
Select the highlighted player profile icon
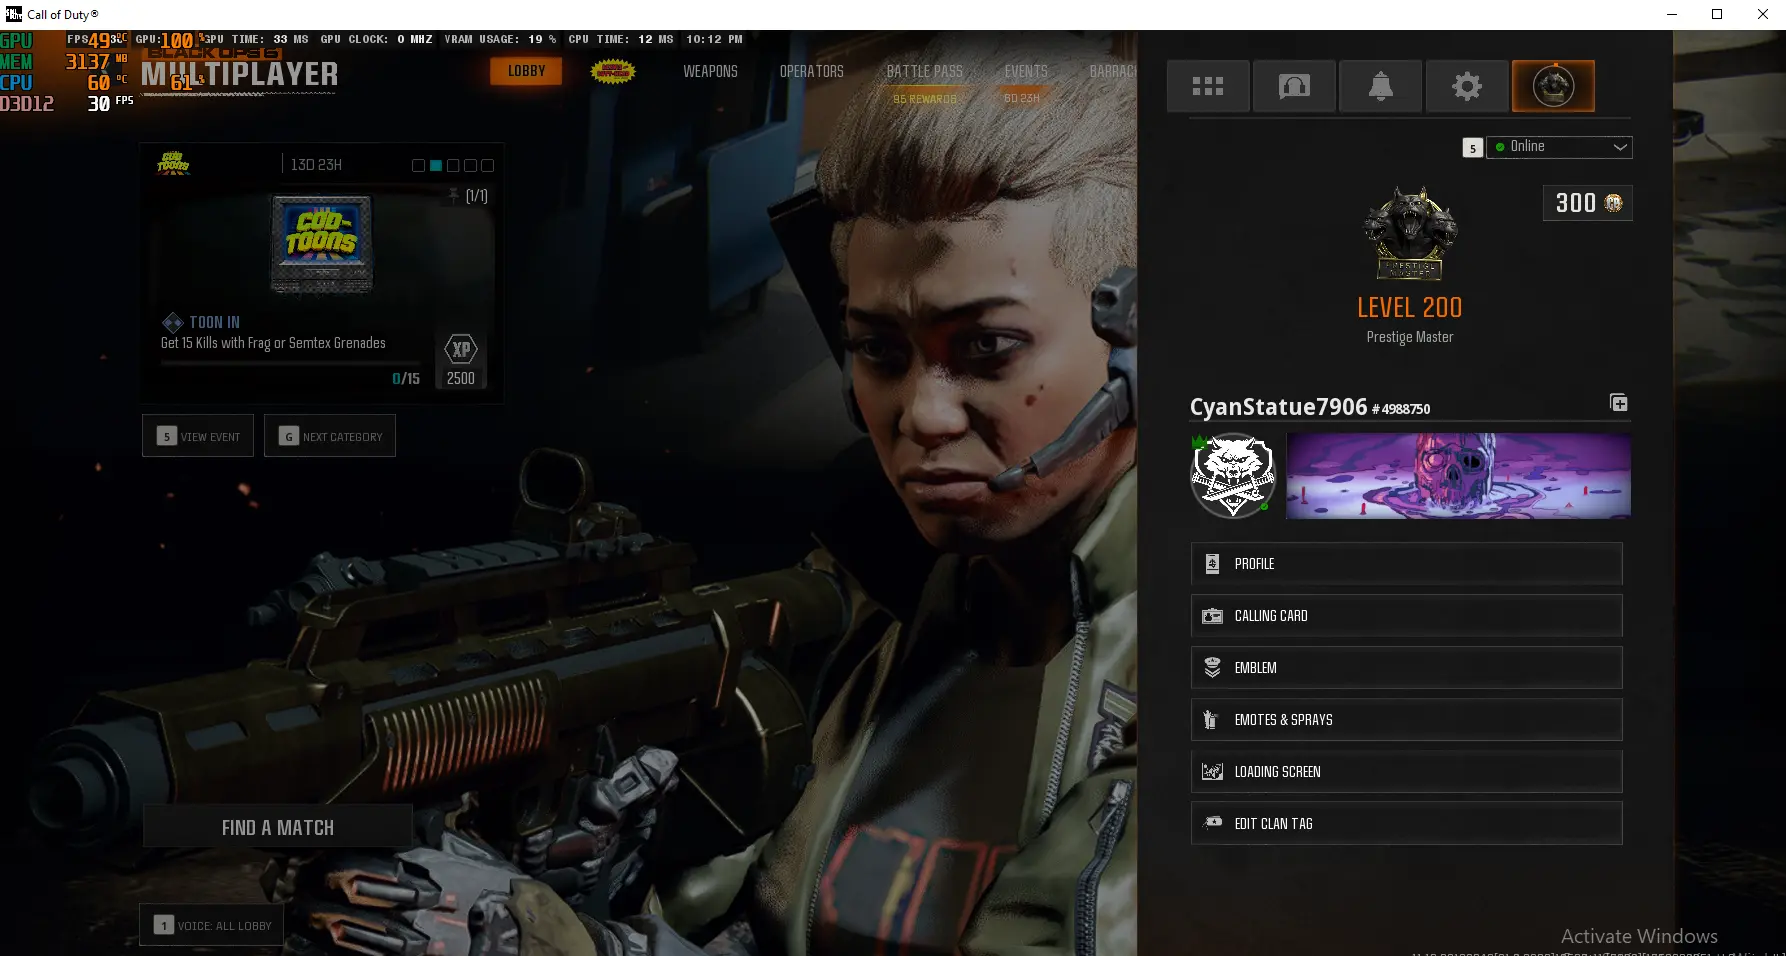[x=1553, y=87]
